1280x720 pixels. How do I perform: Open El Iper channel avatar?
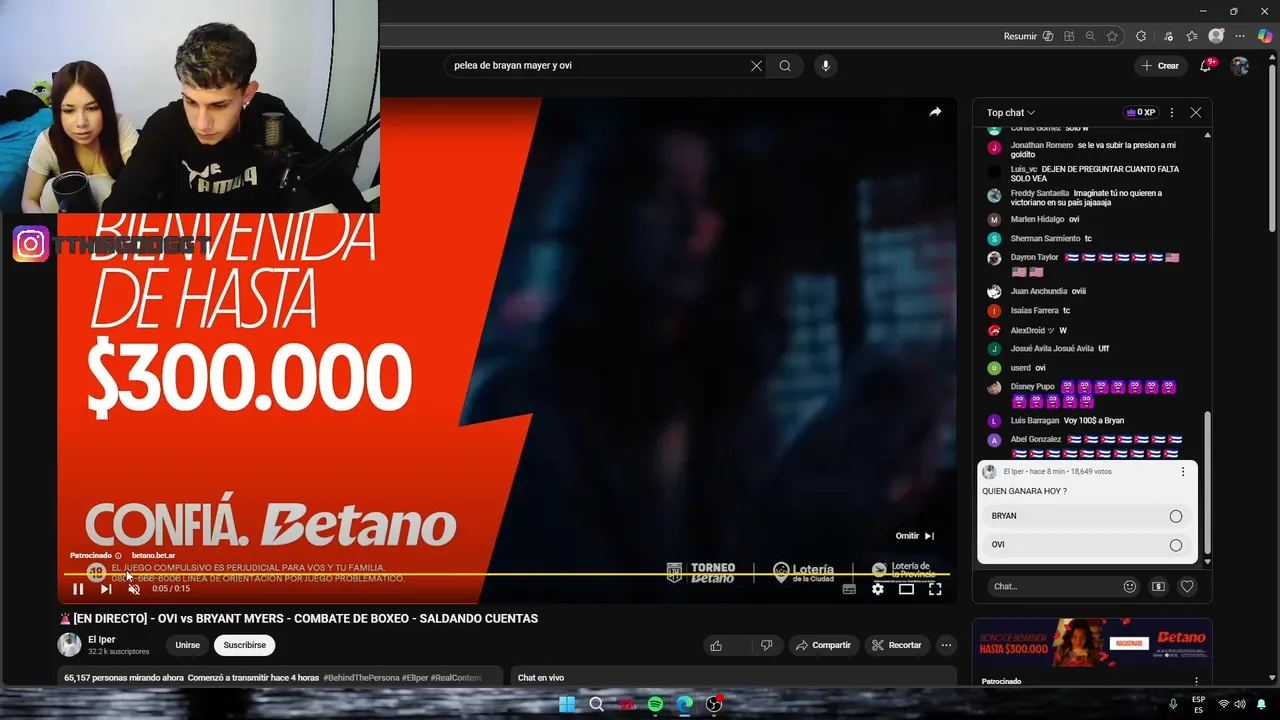(69, 645)
